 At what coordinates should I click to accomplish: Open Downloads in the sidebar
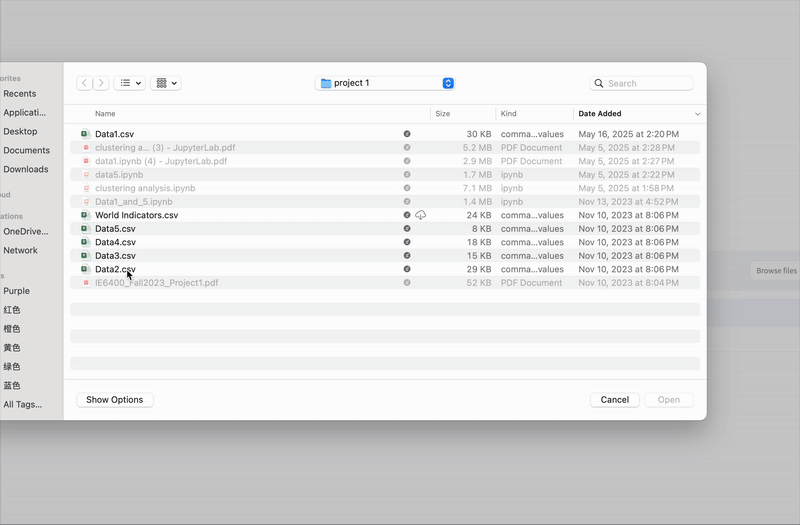tap(26, 169)
